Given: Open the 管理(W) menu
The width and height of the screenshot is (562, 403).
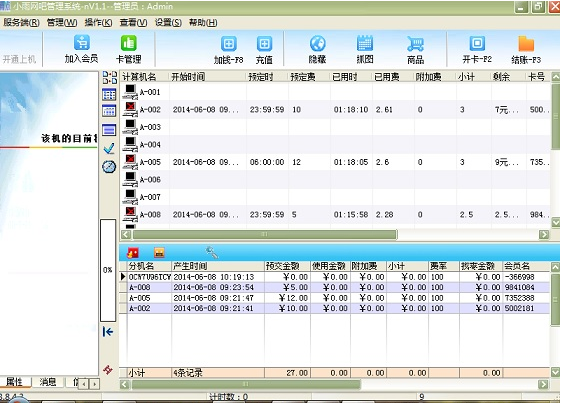Looking at the screenshot, I should pos(62,23).
